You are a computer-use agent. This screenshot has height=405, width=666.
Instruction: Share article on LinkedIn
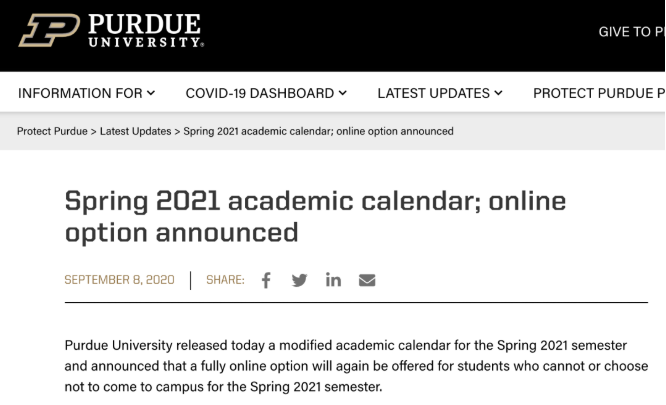click(333, 280)
